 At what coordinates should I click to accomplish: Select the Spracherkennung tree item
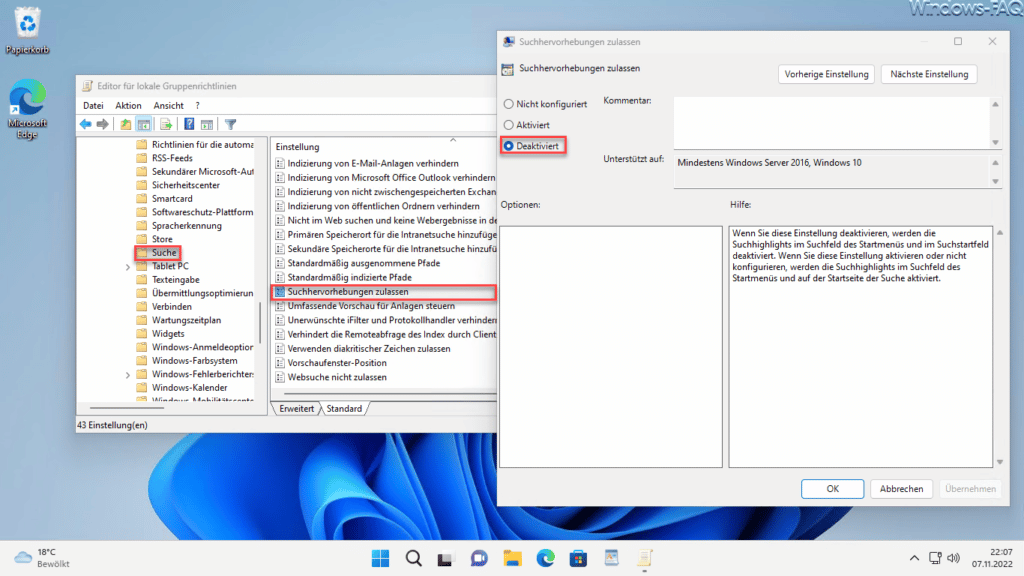[187, 225]
